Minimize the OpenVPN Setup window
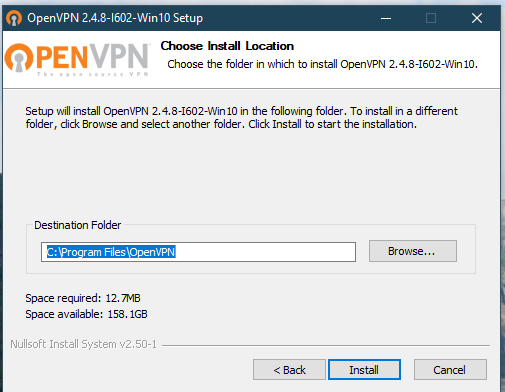Screen dimensions: 505x392 coord(386,18)
